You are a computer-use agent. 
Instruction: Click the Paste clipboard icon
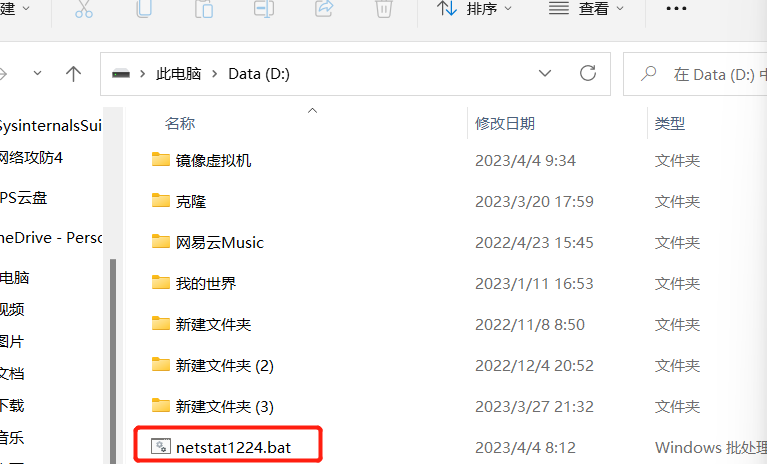(204, 8)
